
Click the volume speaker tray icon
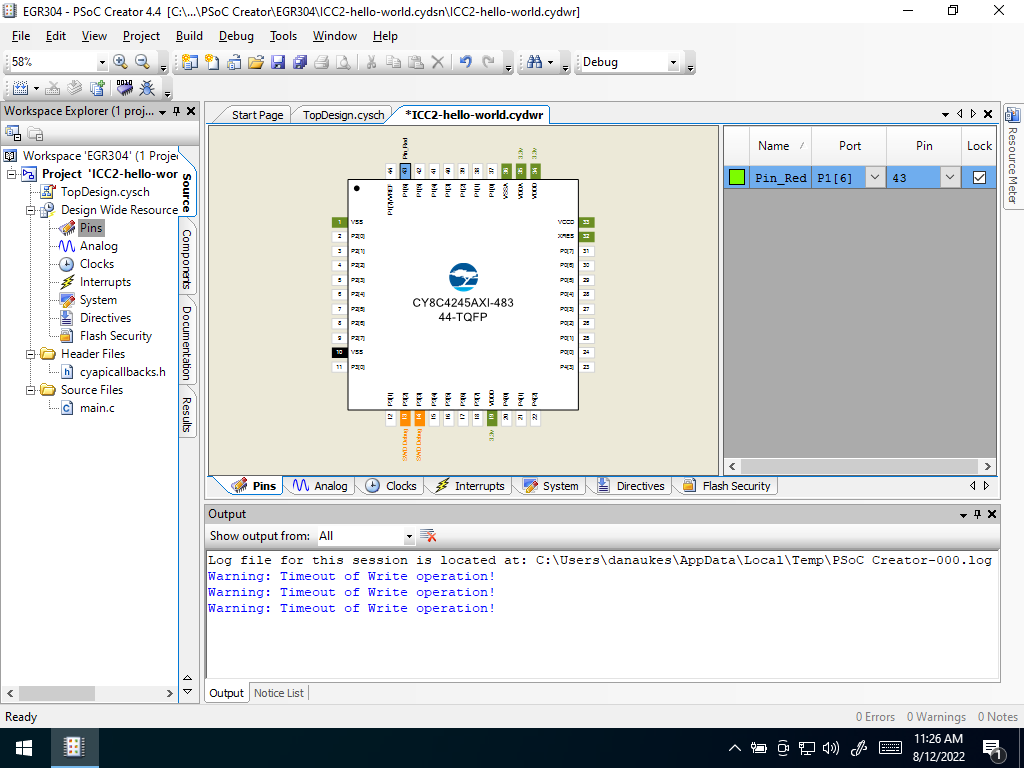pyautogui.click(x=831, y=748)
